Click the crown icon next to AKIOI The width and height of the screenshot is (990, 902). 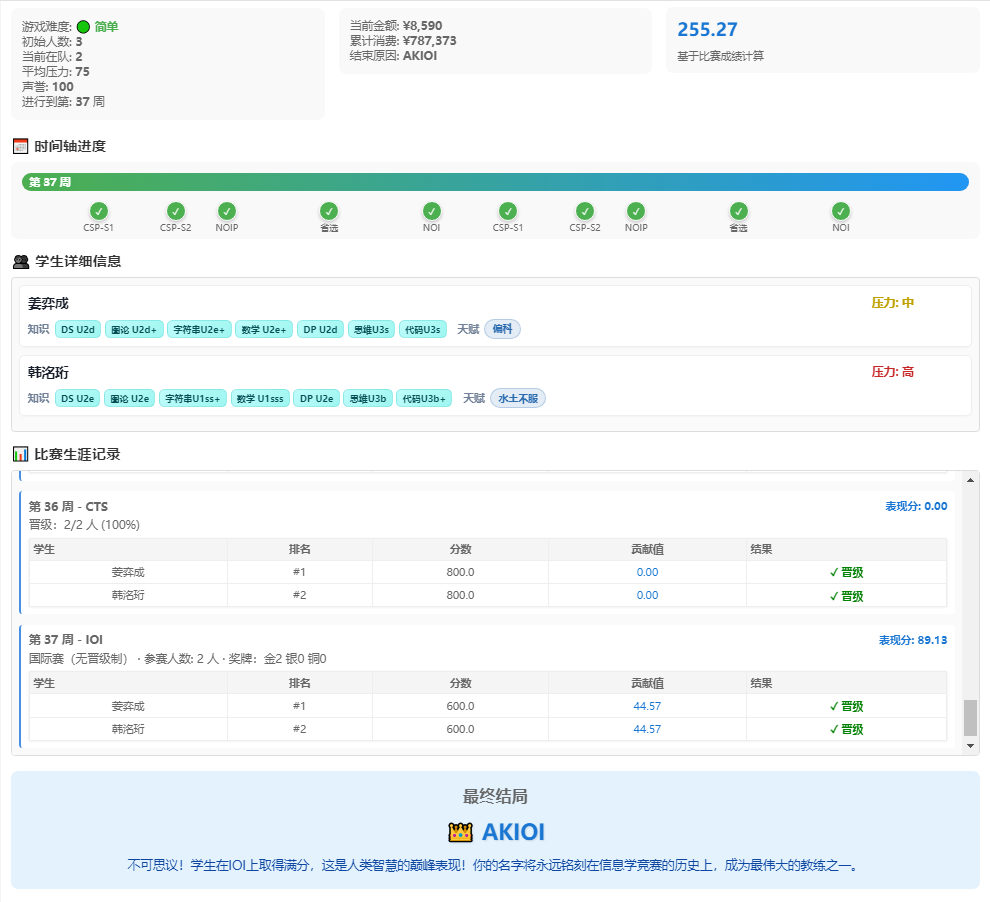click(460, 833)
